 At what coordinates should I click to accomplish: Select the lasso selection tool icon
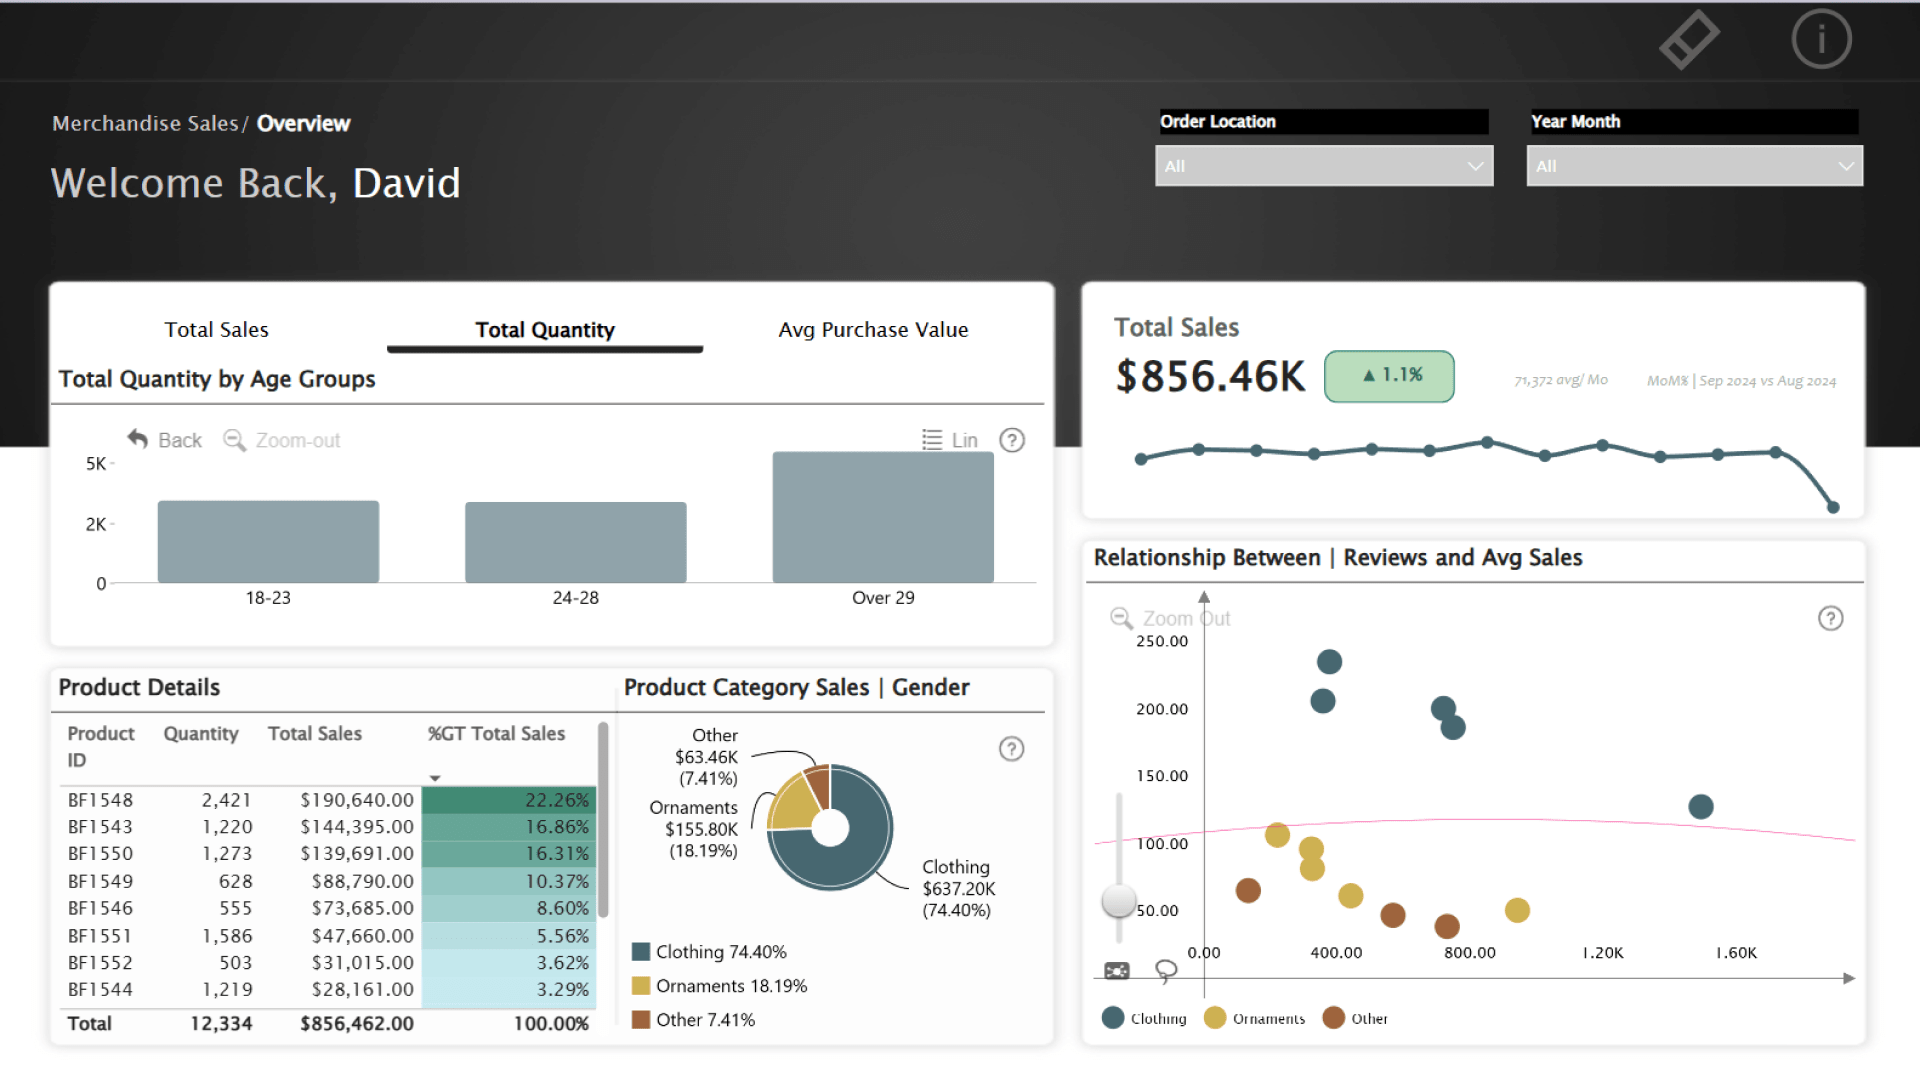pos(1166,971)
